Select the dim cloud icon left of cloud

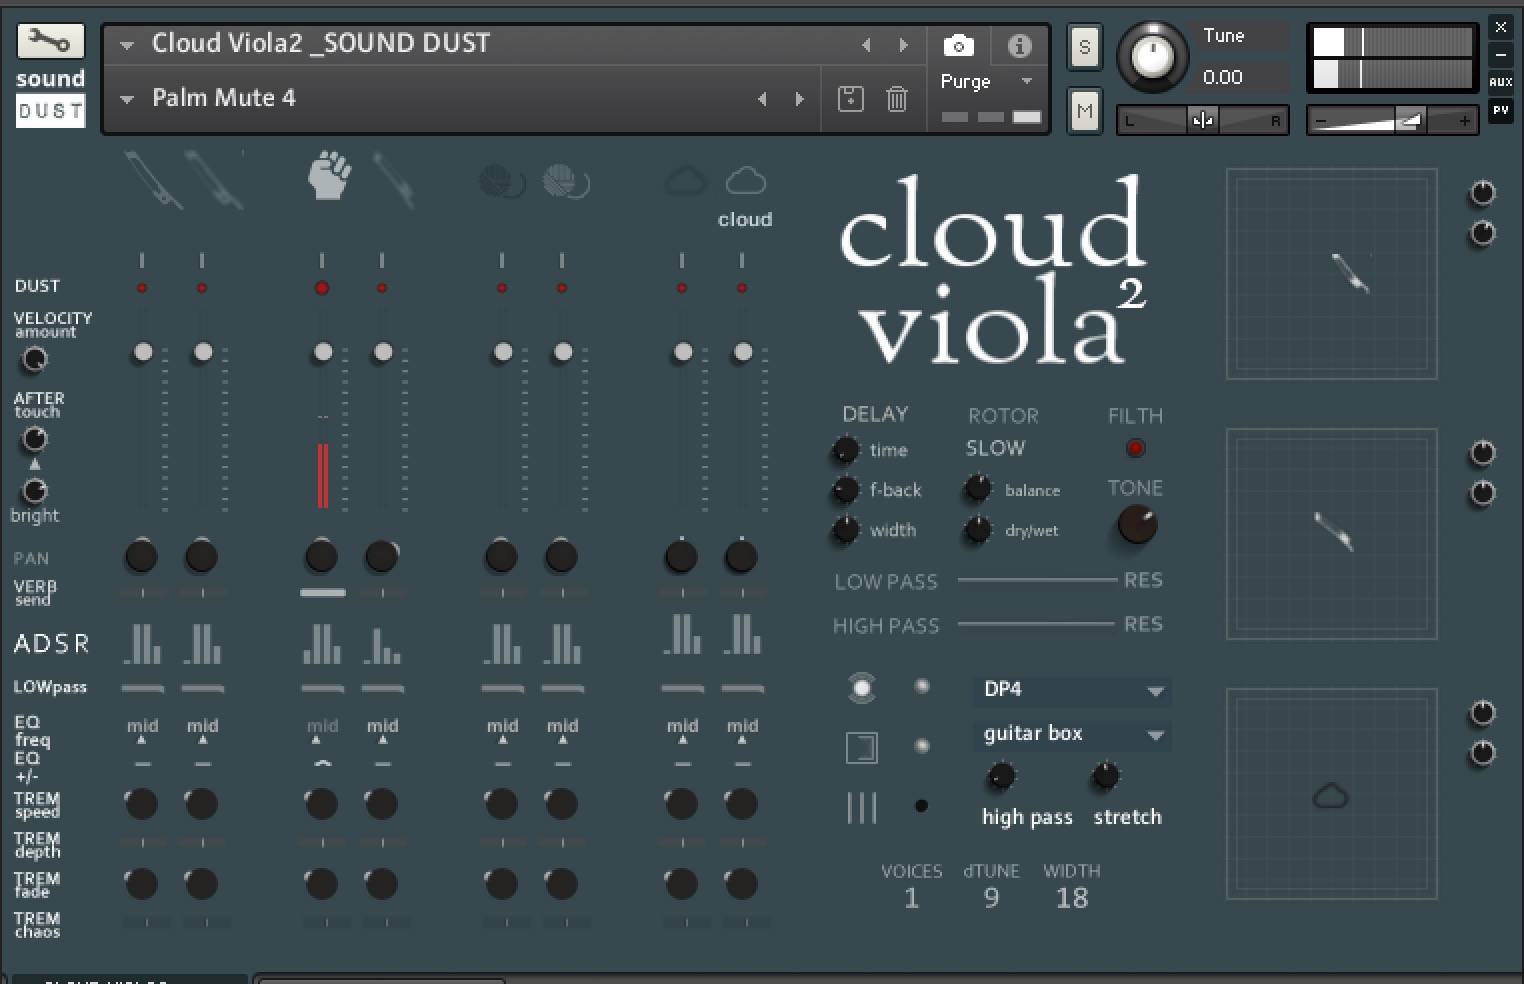685,181
